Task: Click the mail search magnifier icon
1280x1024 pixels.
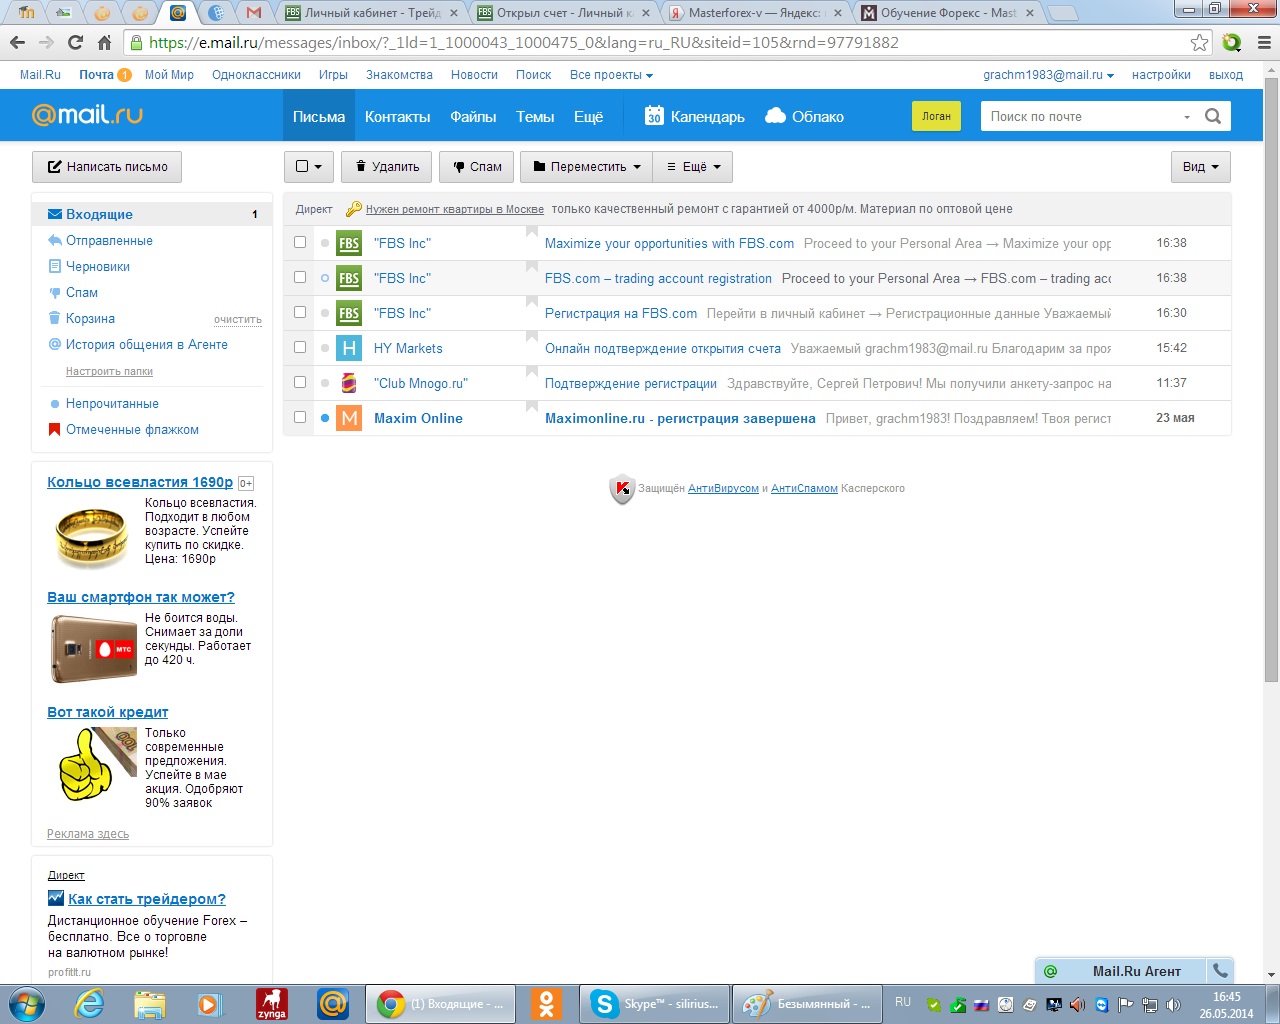Action: click(x=1213, y=116)
